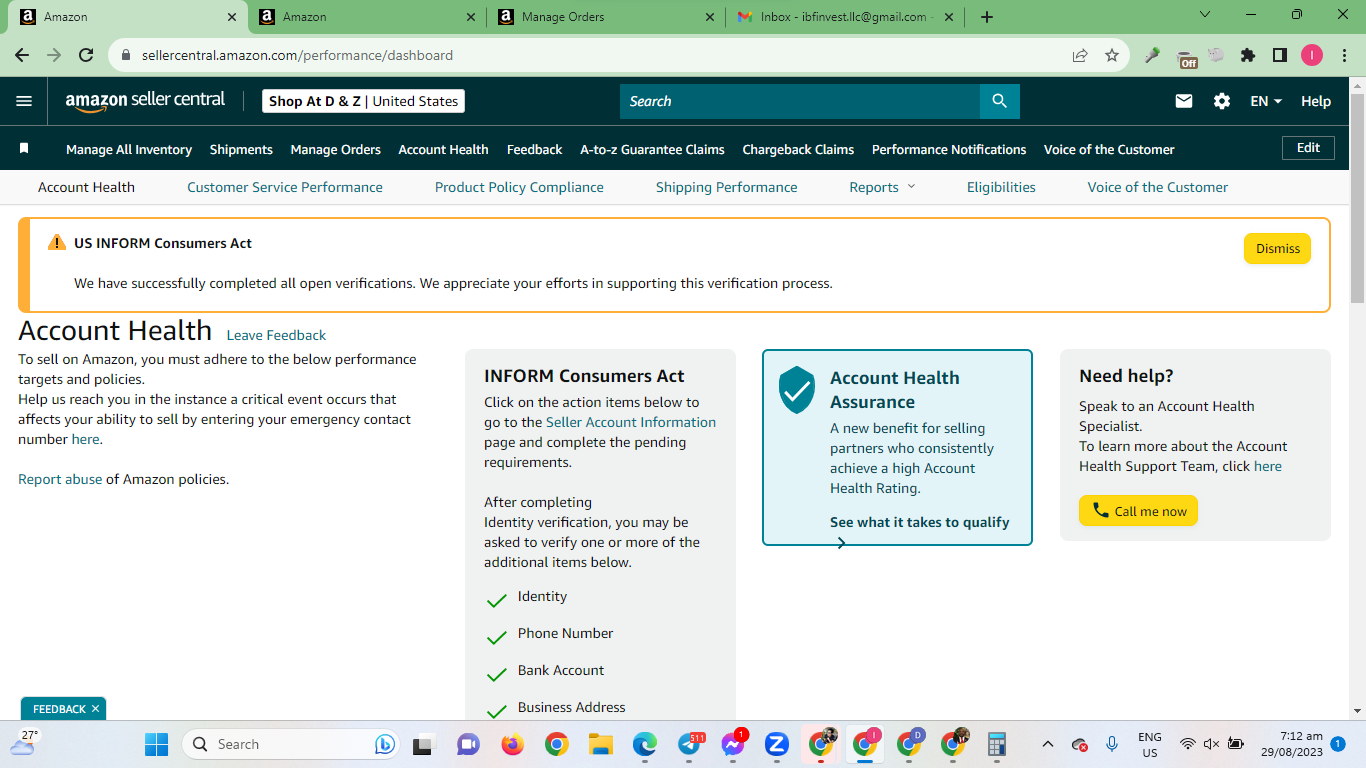The width and height of the screenshot is (1366, 768).
Task: Open the Chrome profile avatar
Action: pyautogui.click(x=1312, y=56)
